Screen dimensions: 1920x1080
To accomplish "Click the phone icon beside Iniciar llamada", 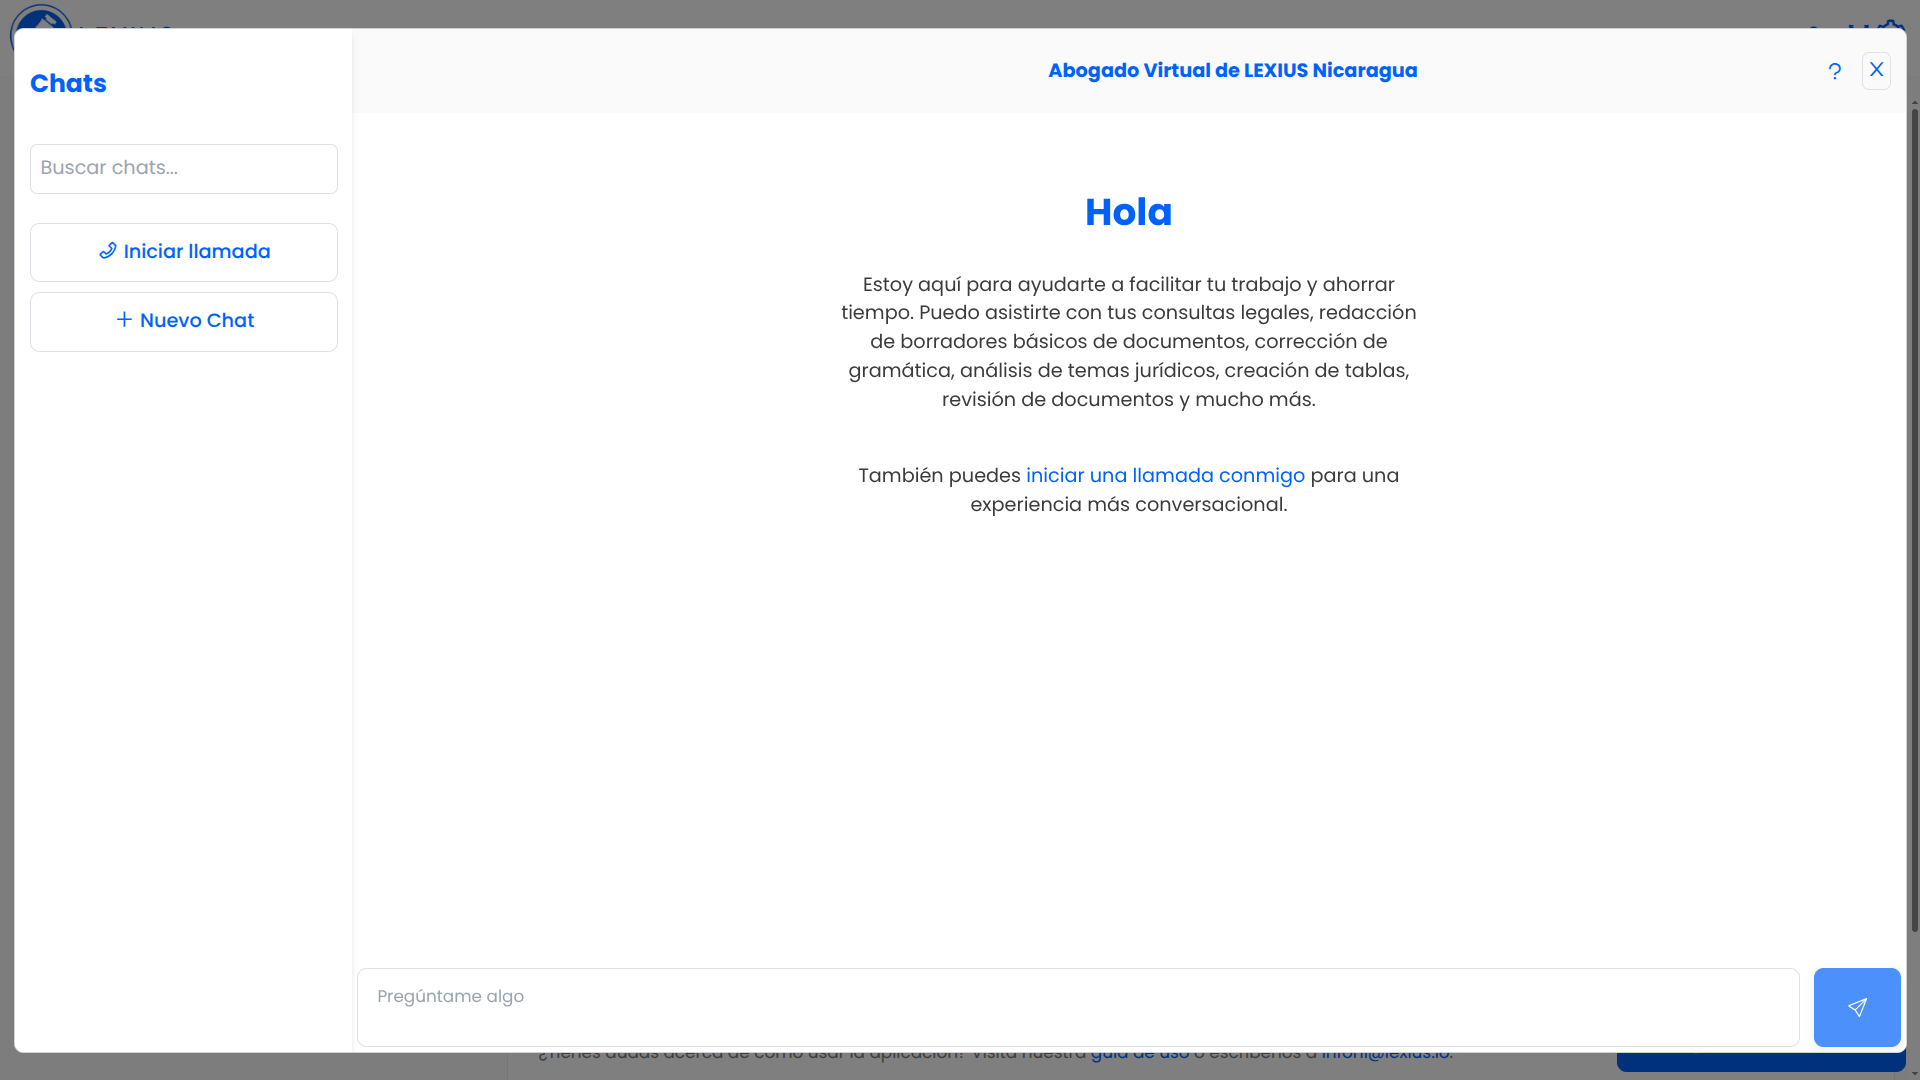I will (x=108, y=251).
